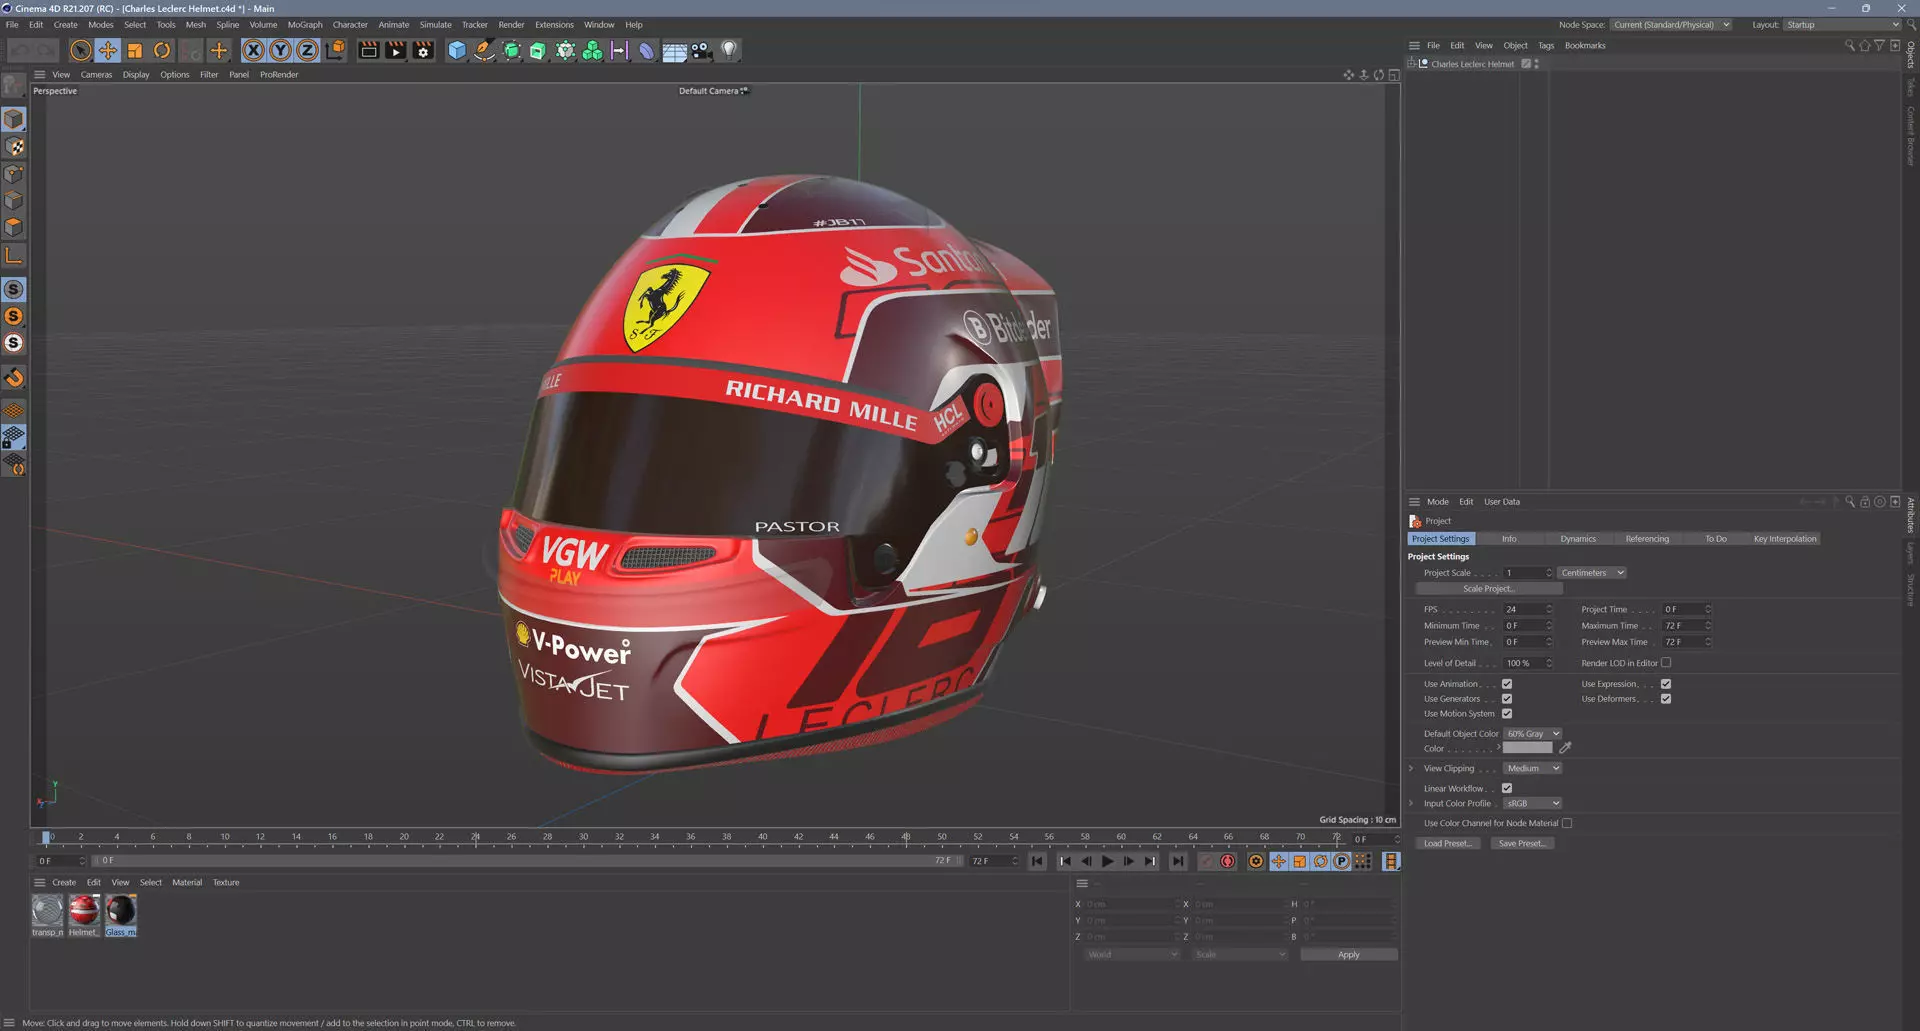Click the Load Preset button
Viewport: 1920px width, 1031px height.
tap(1447, 843)
